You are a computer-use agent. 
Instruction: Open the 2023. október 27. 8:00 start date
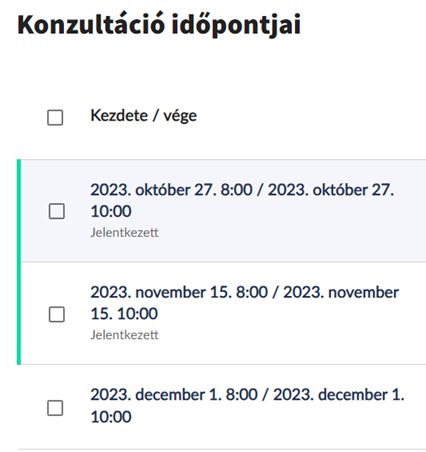point(171,190)
